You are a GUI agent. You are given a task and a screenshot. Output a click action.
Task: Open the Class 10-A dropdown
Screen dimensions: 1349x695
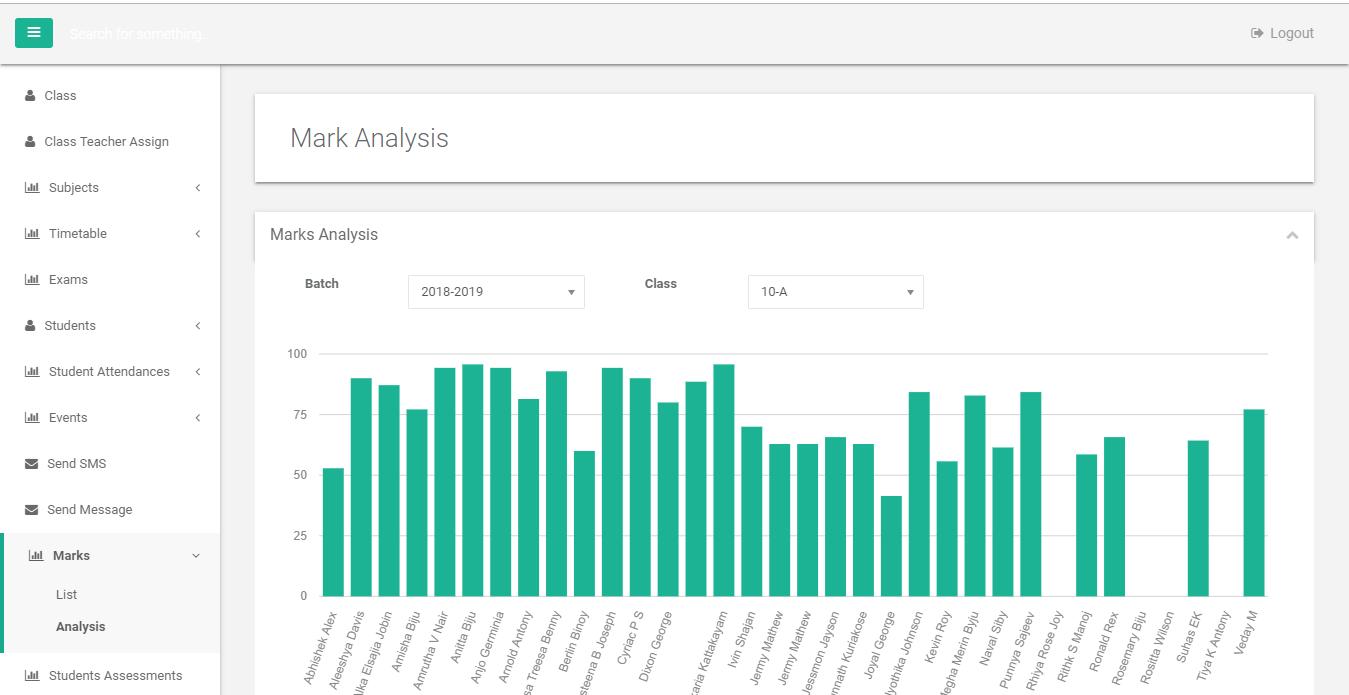[x=836, y=292]
